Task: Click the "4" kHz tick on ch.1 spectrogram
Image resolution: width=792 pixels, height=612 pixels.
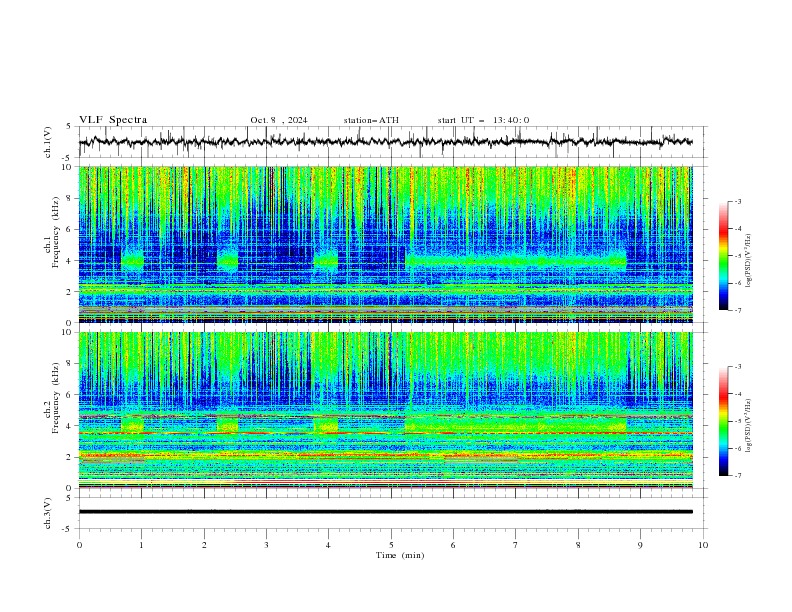Action: [x=70, y=261]
